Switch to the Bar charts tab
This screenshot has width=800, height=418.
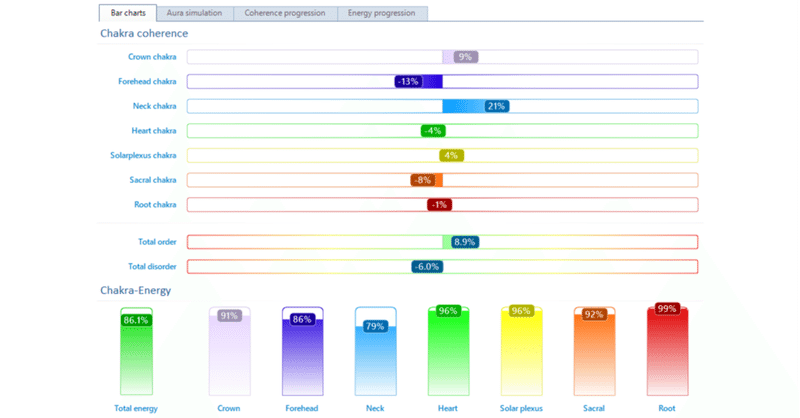point(128,13)
